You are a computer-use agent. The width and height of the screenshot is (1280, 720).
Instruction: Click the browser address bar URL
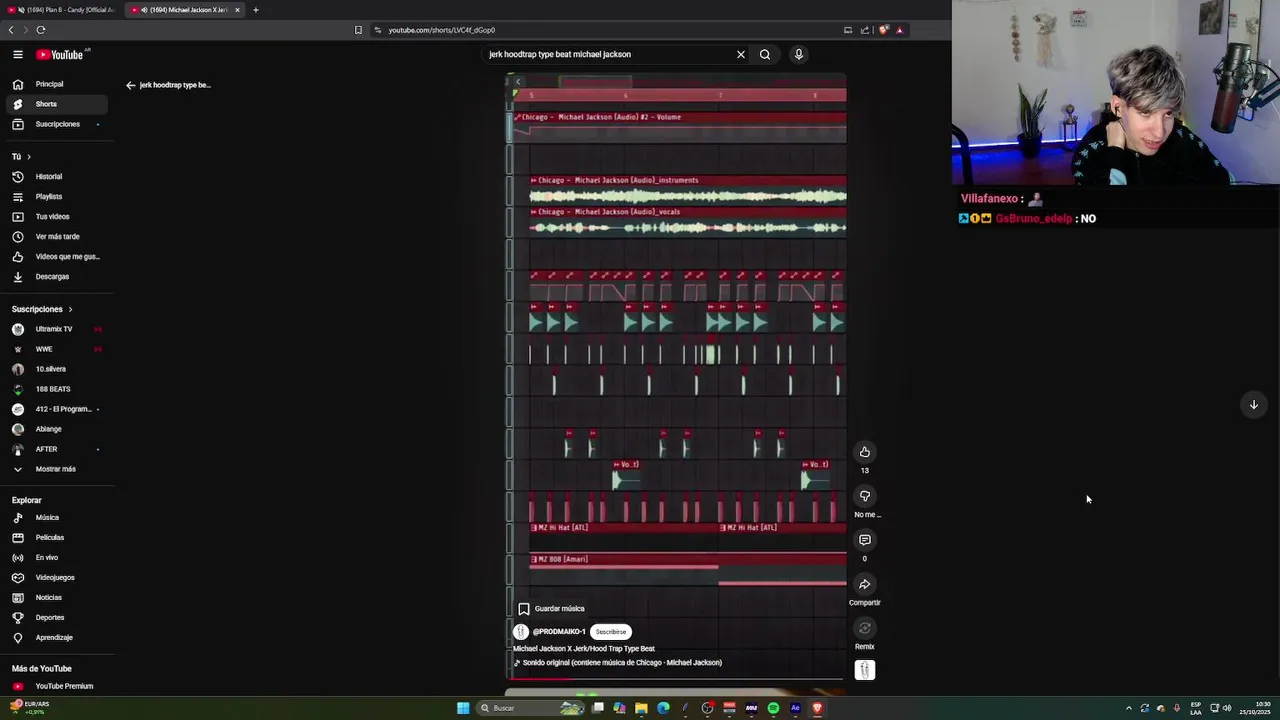pyautogui.click(x=442, y=30)
